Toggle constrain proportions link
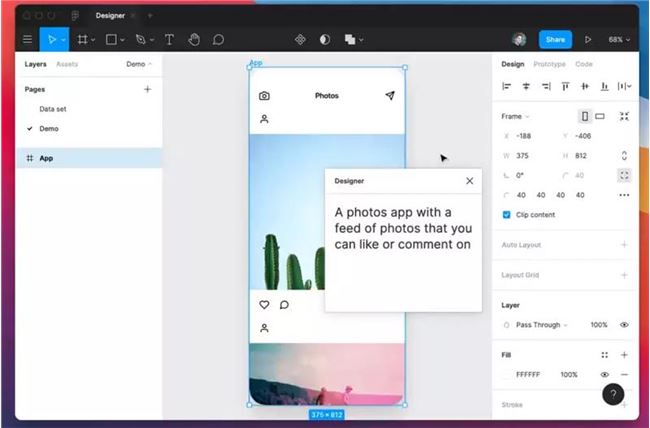 [x=624, y=156]
